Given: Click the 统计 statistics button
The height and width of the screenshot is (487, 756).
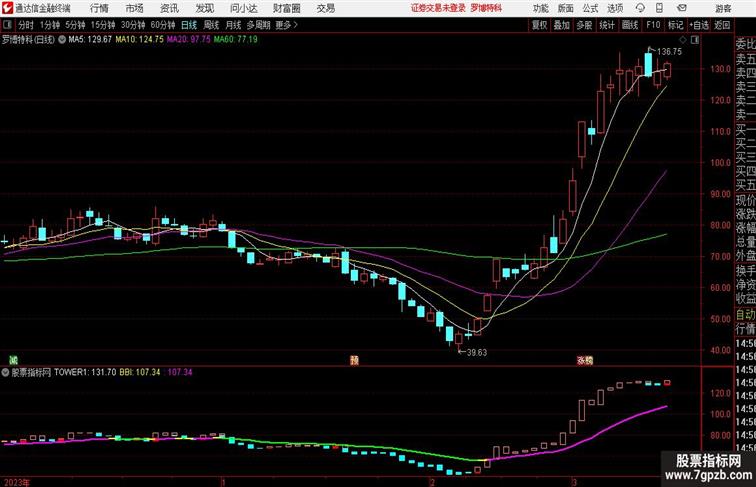Looking at the screenshot, I should coord(607,25).
